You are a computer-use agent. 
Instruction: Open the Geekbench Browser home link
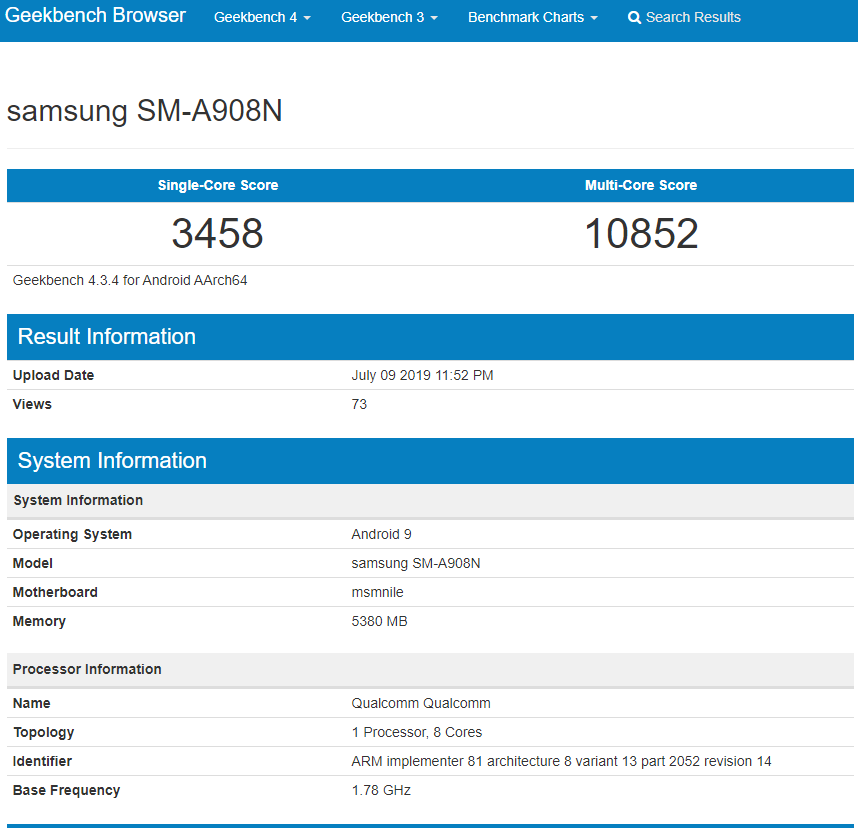pos(95,15)
